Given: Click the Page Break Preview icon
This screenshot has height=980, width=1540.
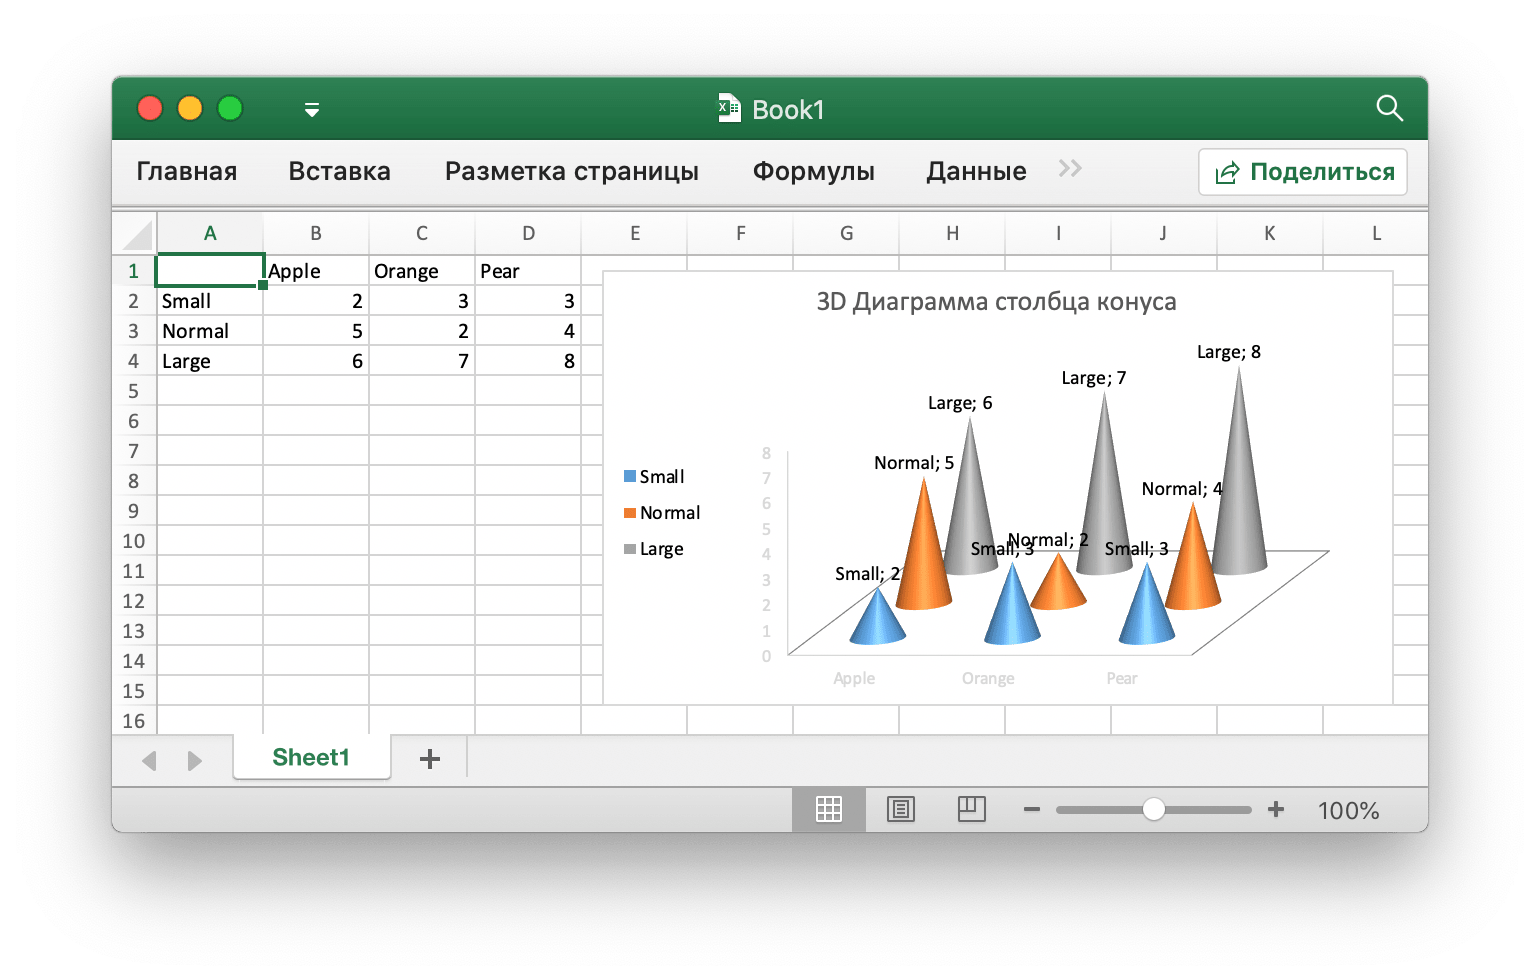Looking at the screenshot, I should [971, 809].
